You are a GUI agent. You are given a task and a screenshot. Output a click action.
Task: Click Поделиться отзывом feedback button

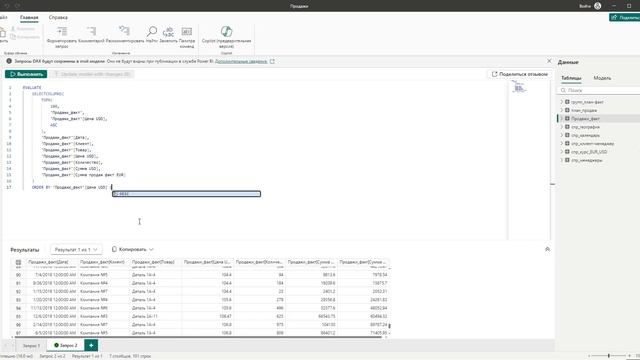click(520, 74)
